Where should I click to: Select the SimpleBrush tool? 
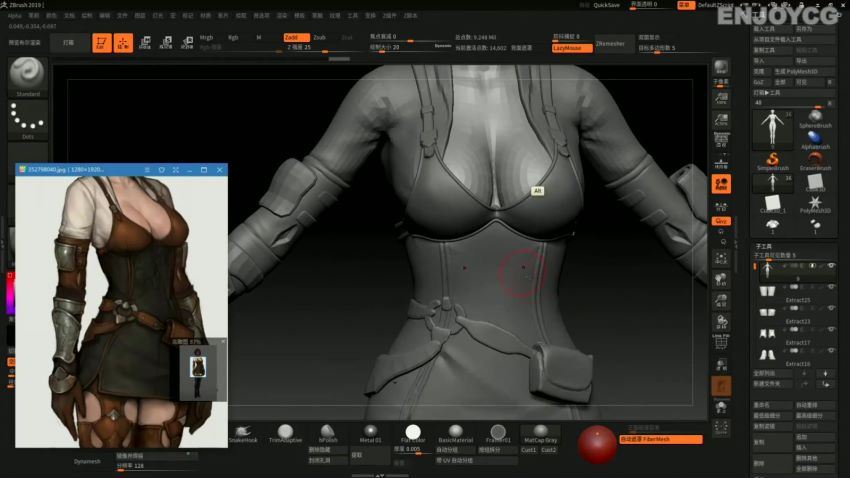click(772, 162)
